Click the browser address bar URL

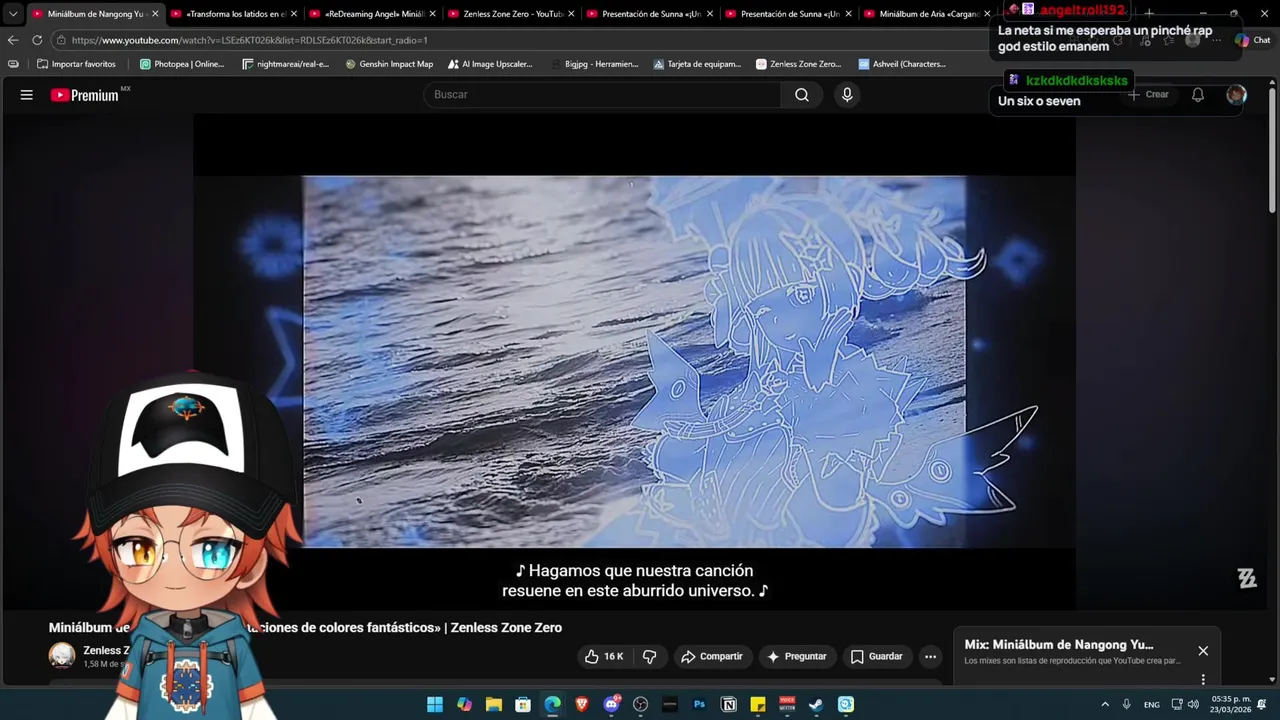point(249,40)
